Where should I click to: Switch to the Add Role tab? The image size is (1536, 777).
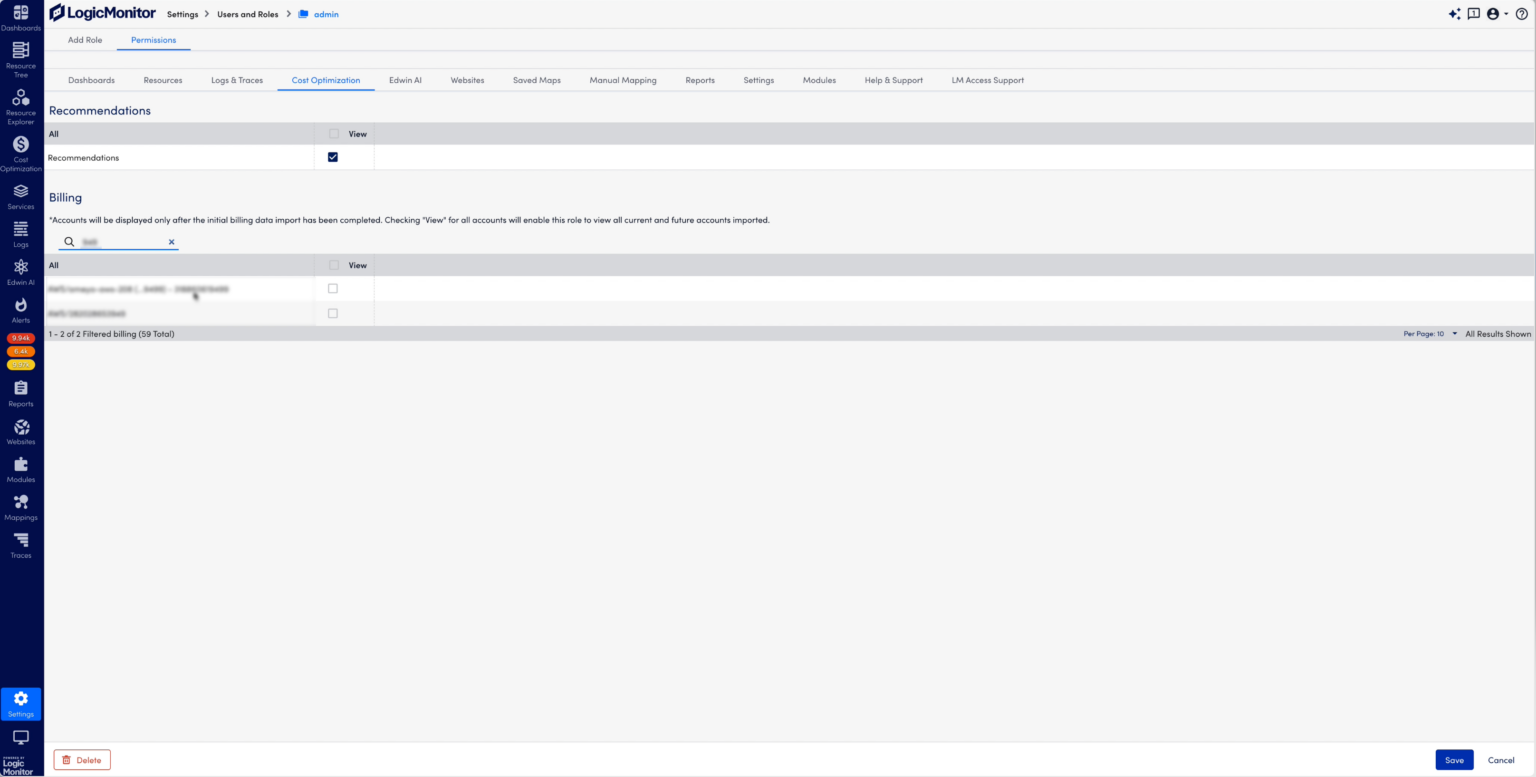85,40
